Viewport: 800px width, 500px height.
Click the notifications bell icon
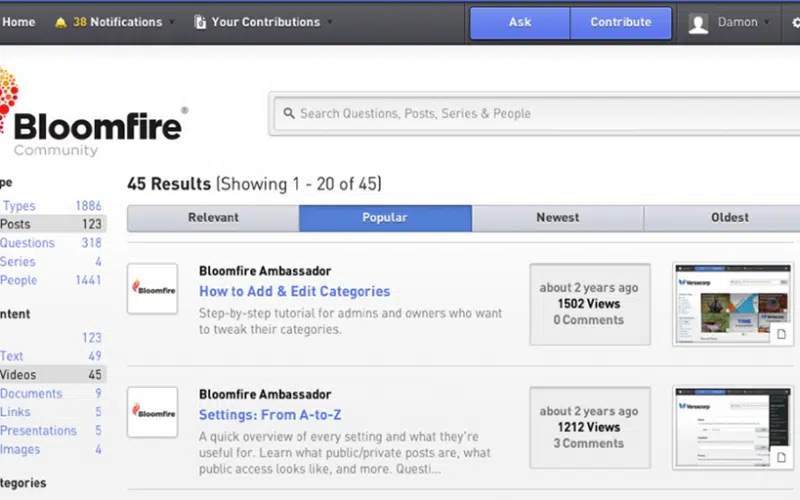coord(61,22)
